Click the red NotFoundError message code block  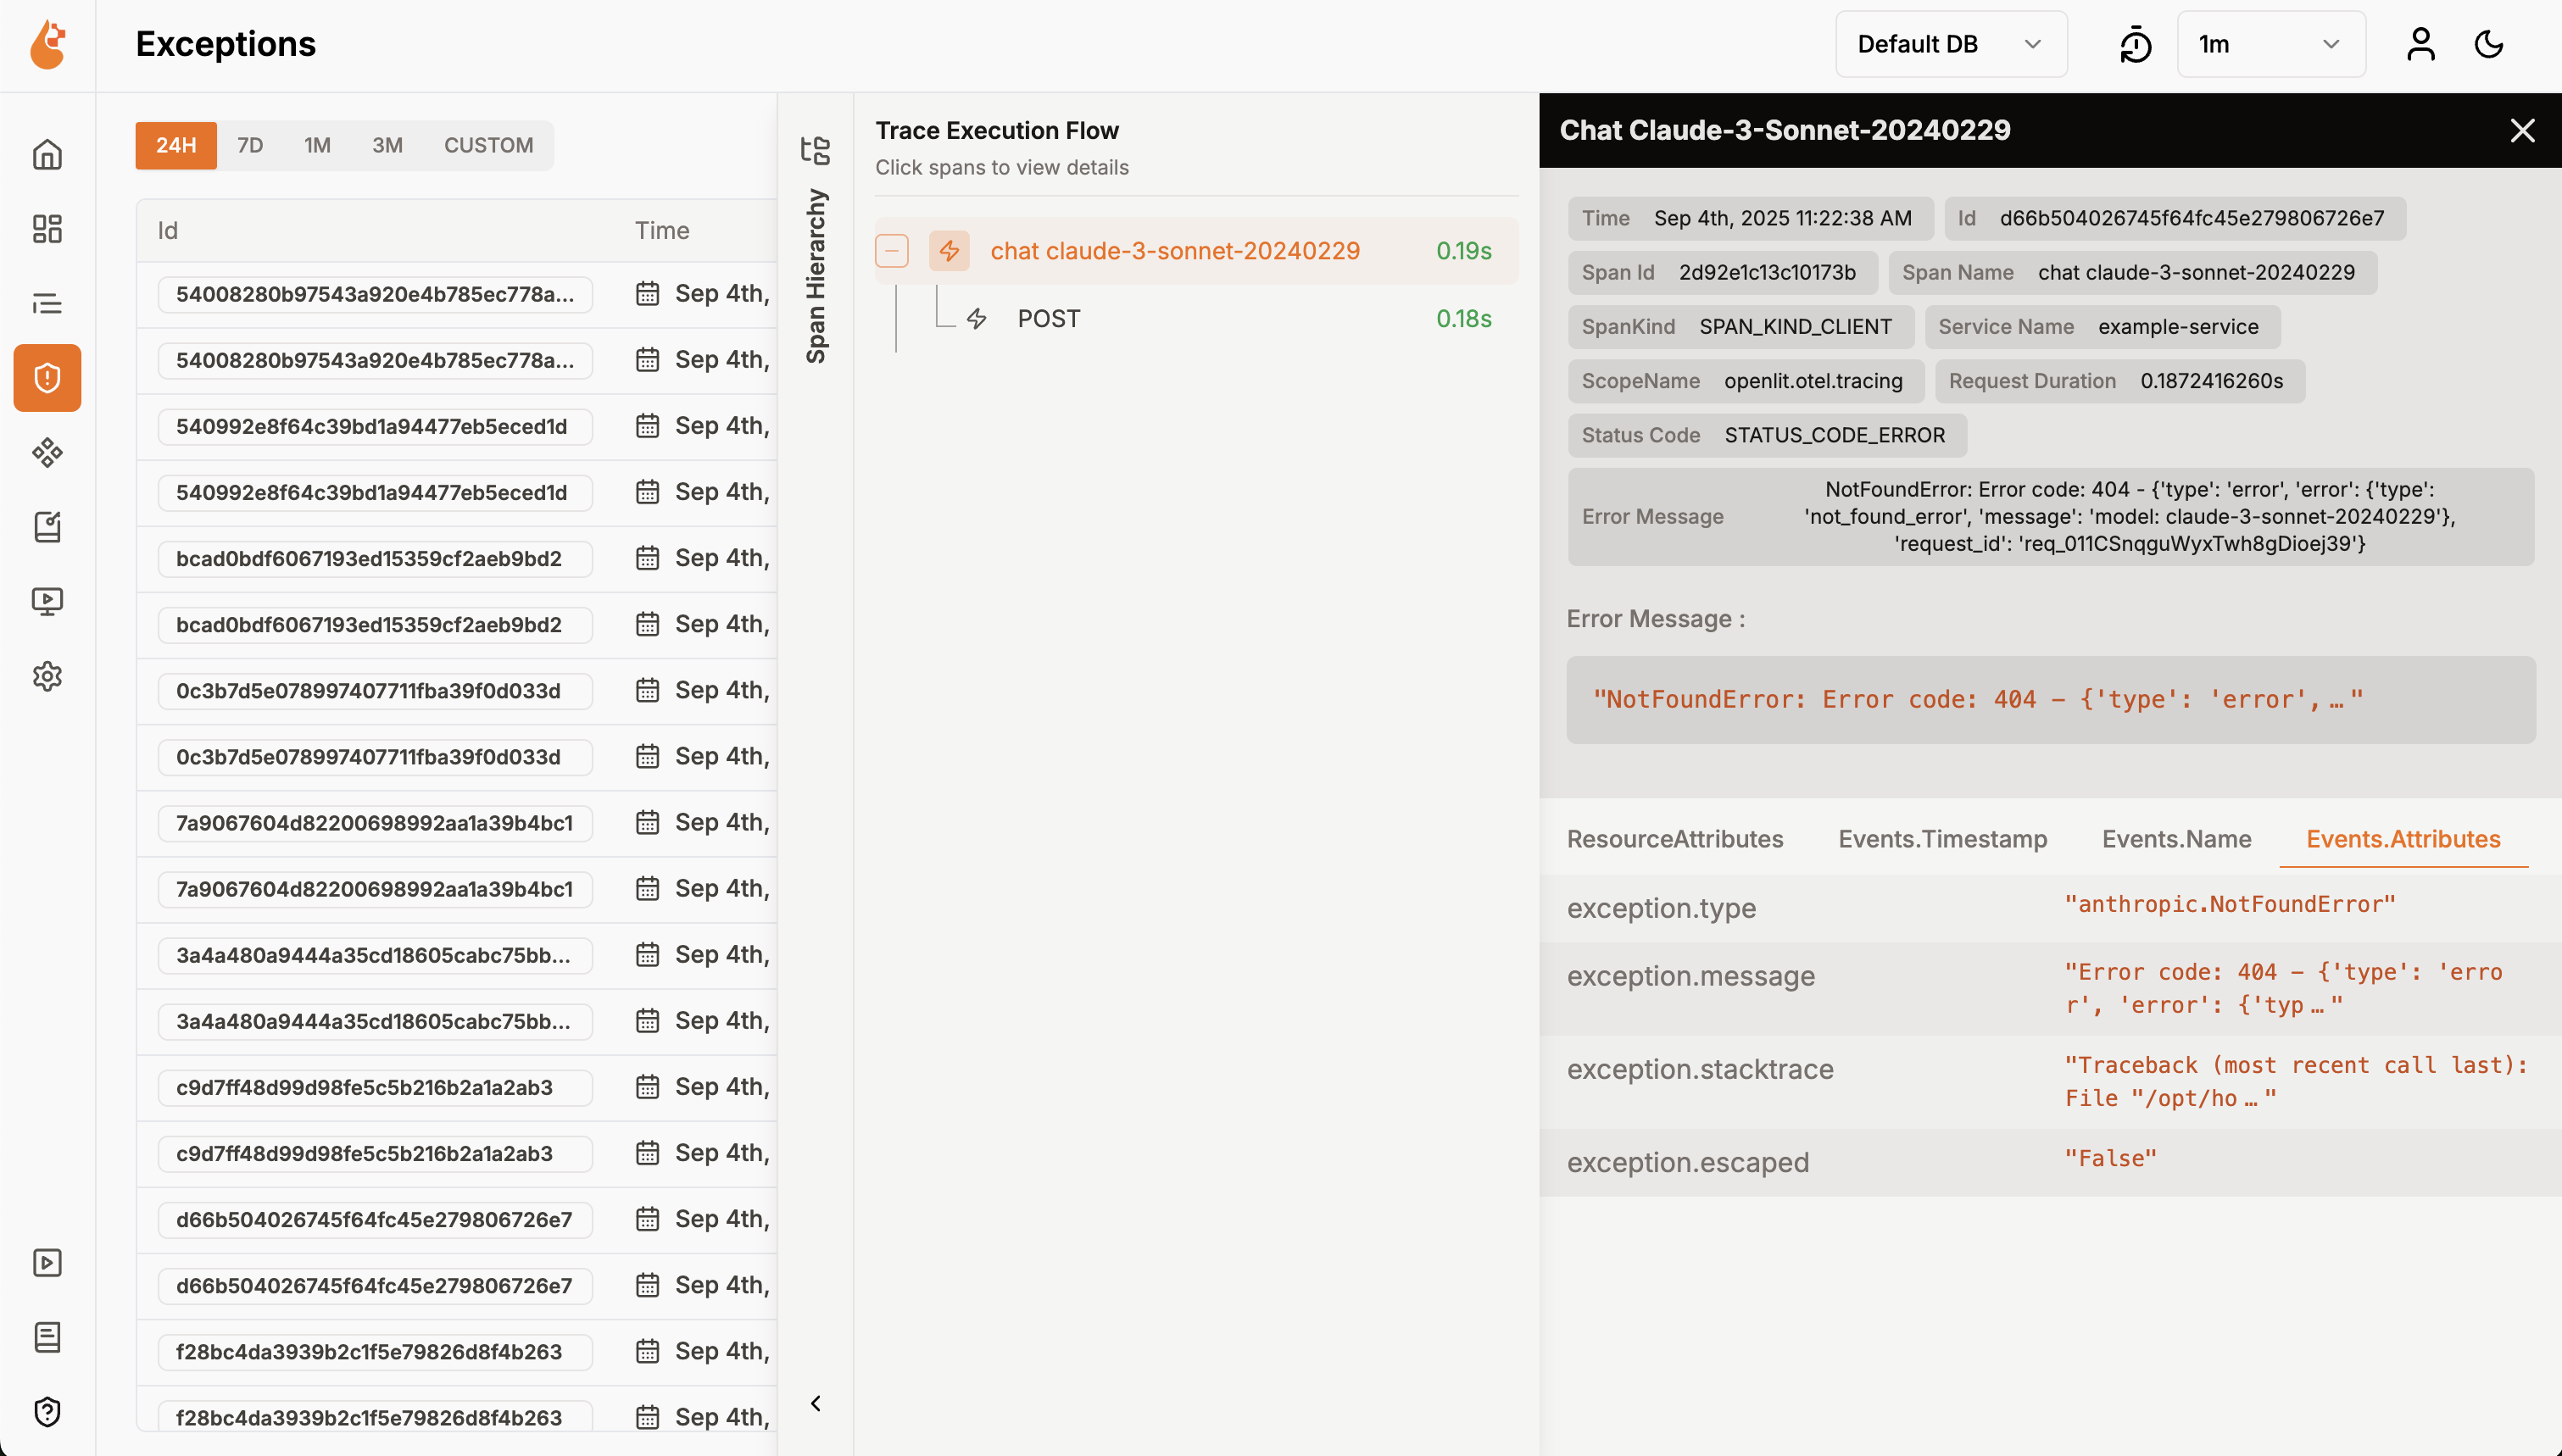click(x=2050, y=699)
